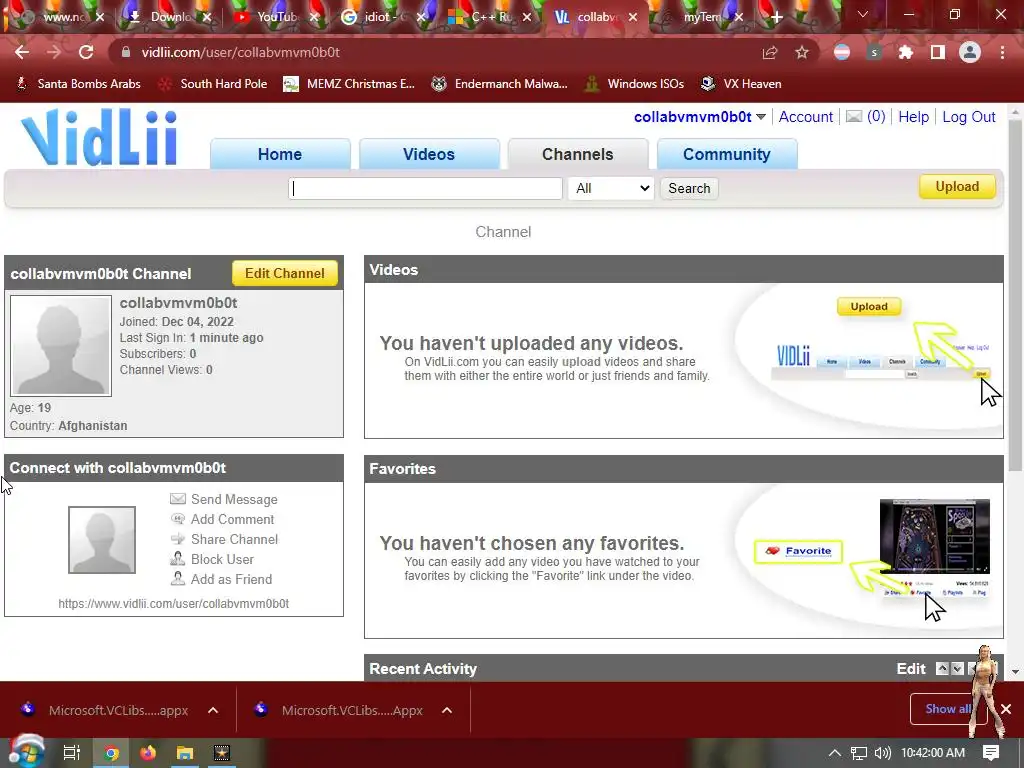
Task: Close the downloads bar
Action: (1006, 709)
